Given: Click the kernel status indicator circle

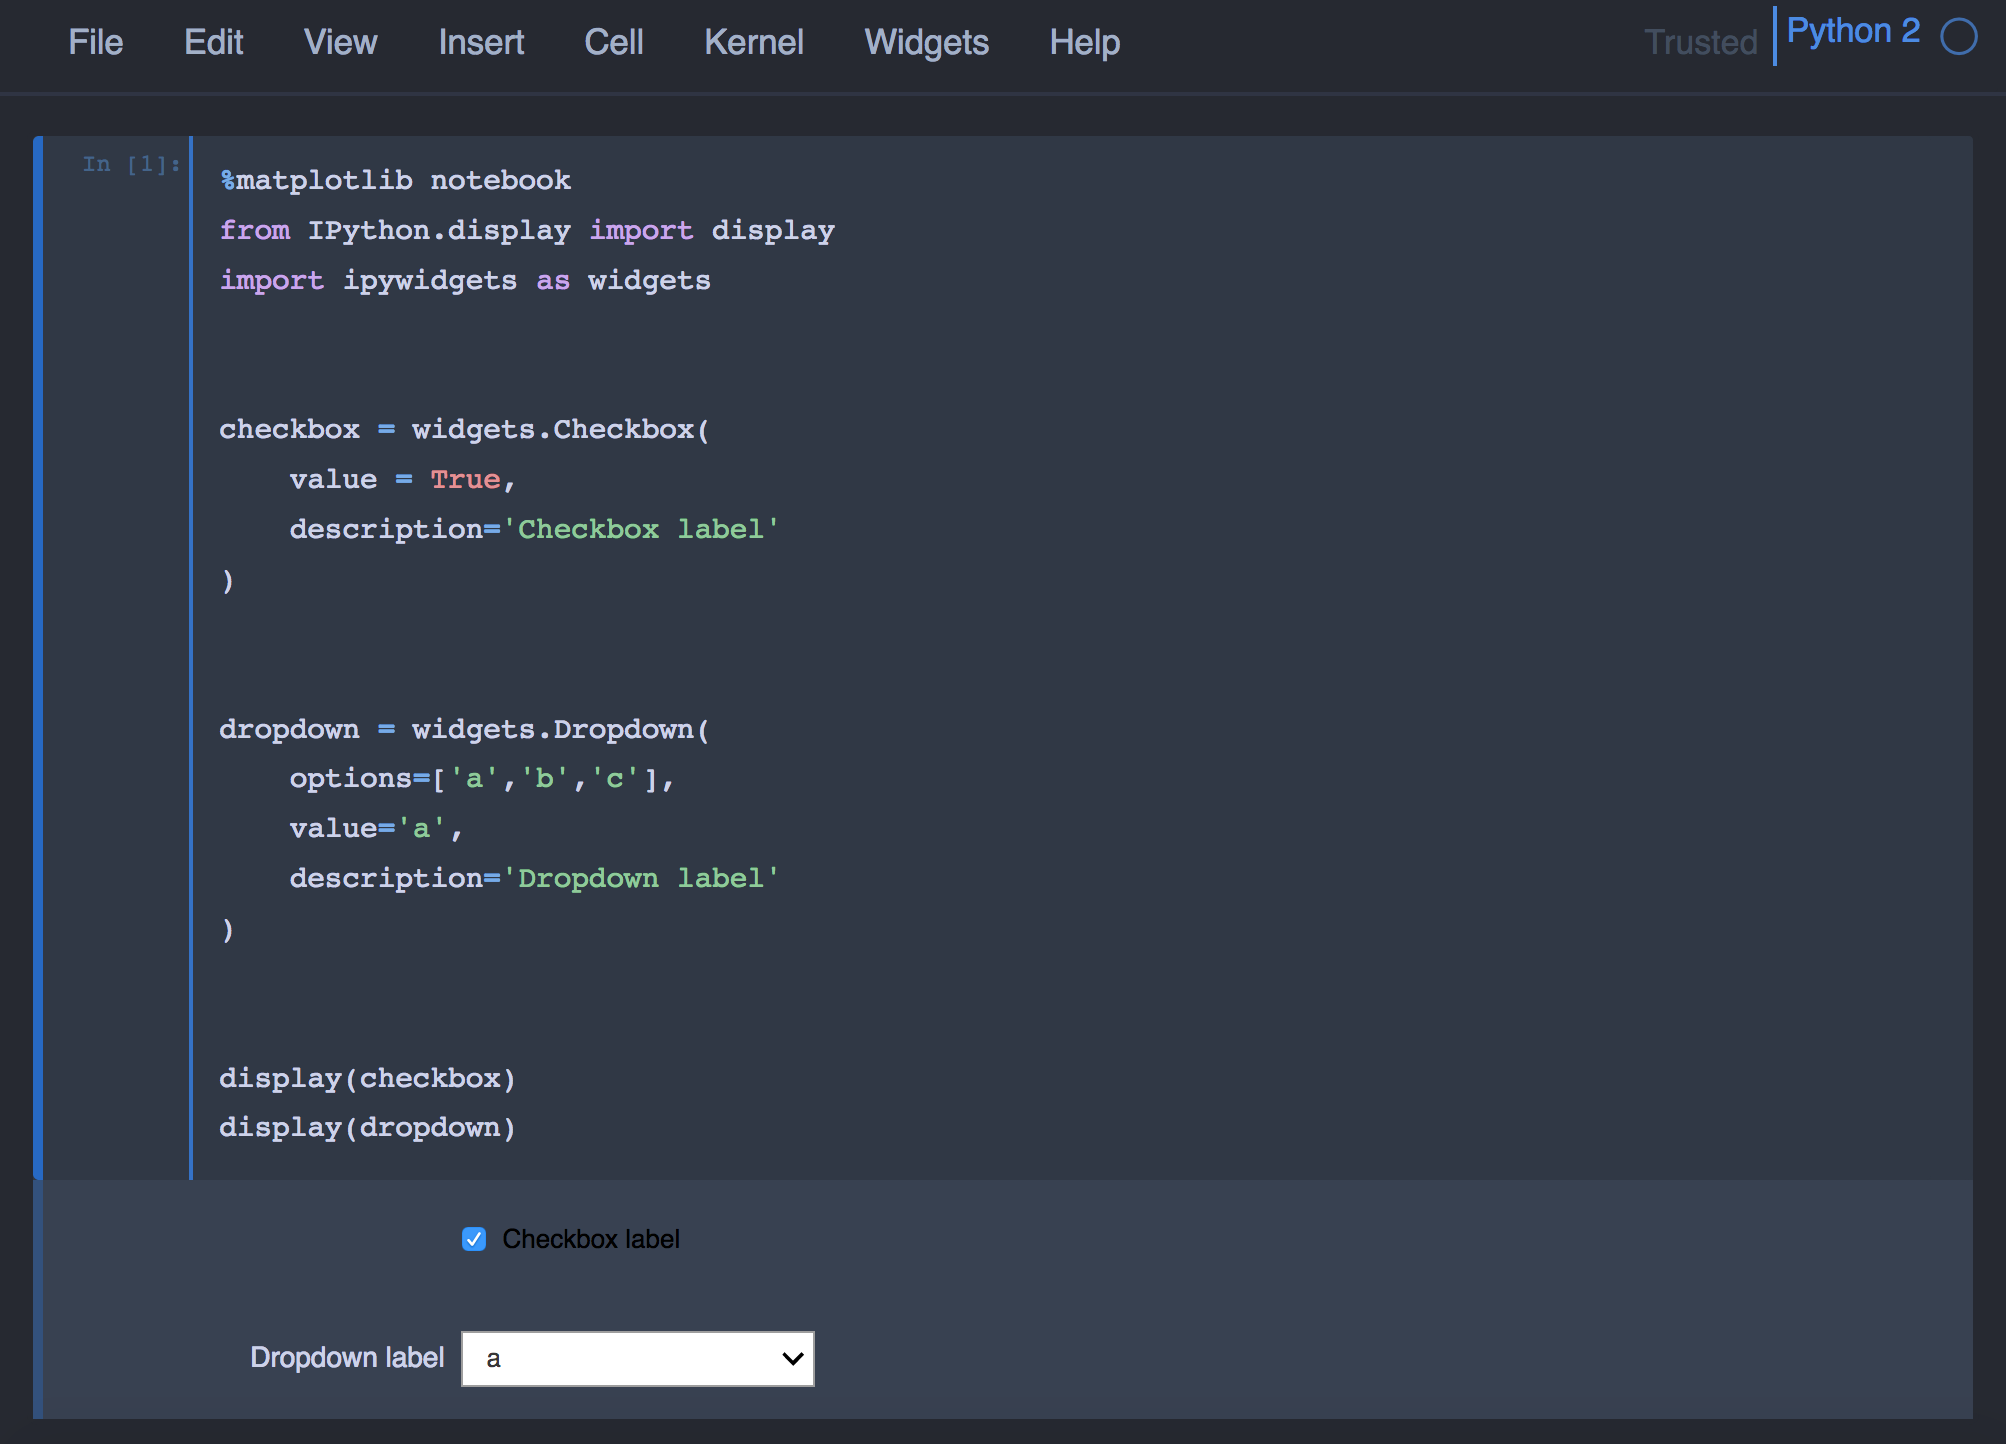Looking at the screenshot, I should coord(1959,36).
